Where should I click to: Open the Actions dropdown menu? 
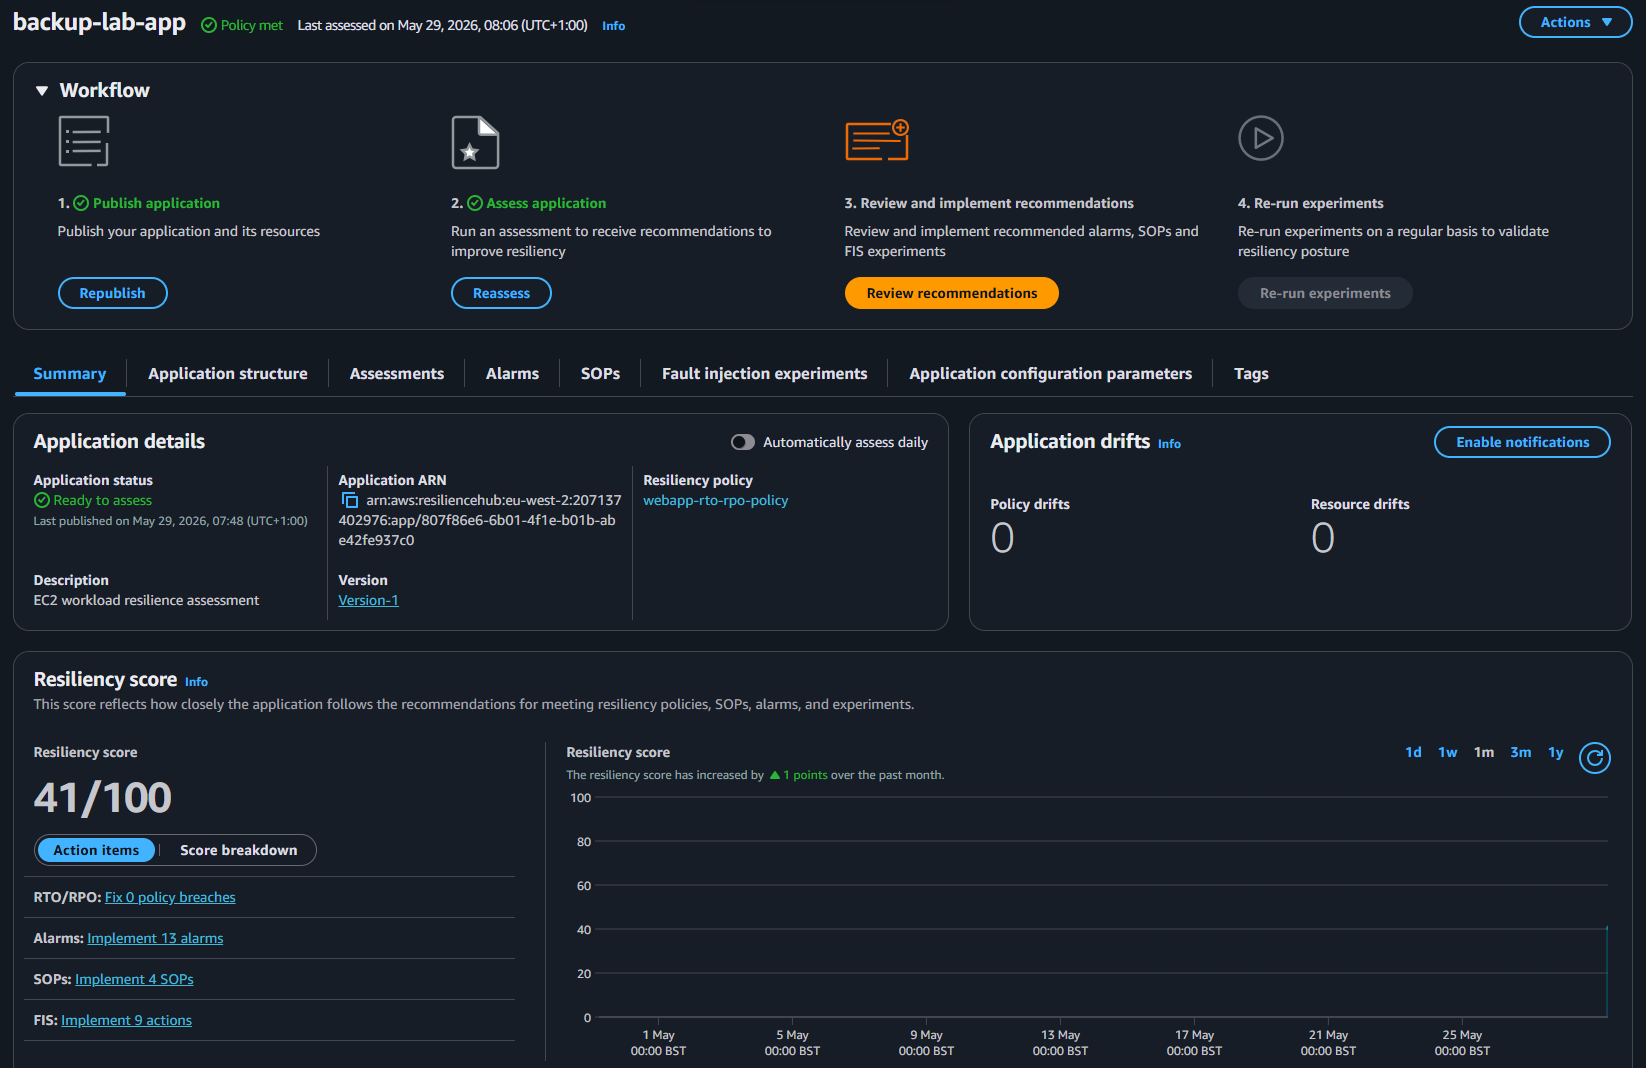pos(1575,22)
